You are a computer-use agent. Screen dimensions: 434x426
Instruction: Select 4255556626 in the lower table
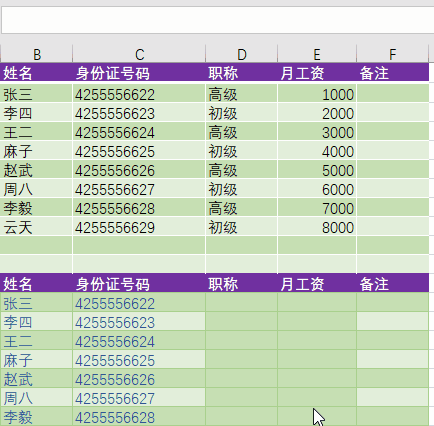point(139,378)
